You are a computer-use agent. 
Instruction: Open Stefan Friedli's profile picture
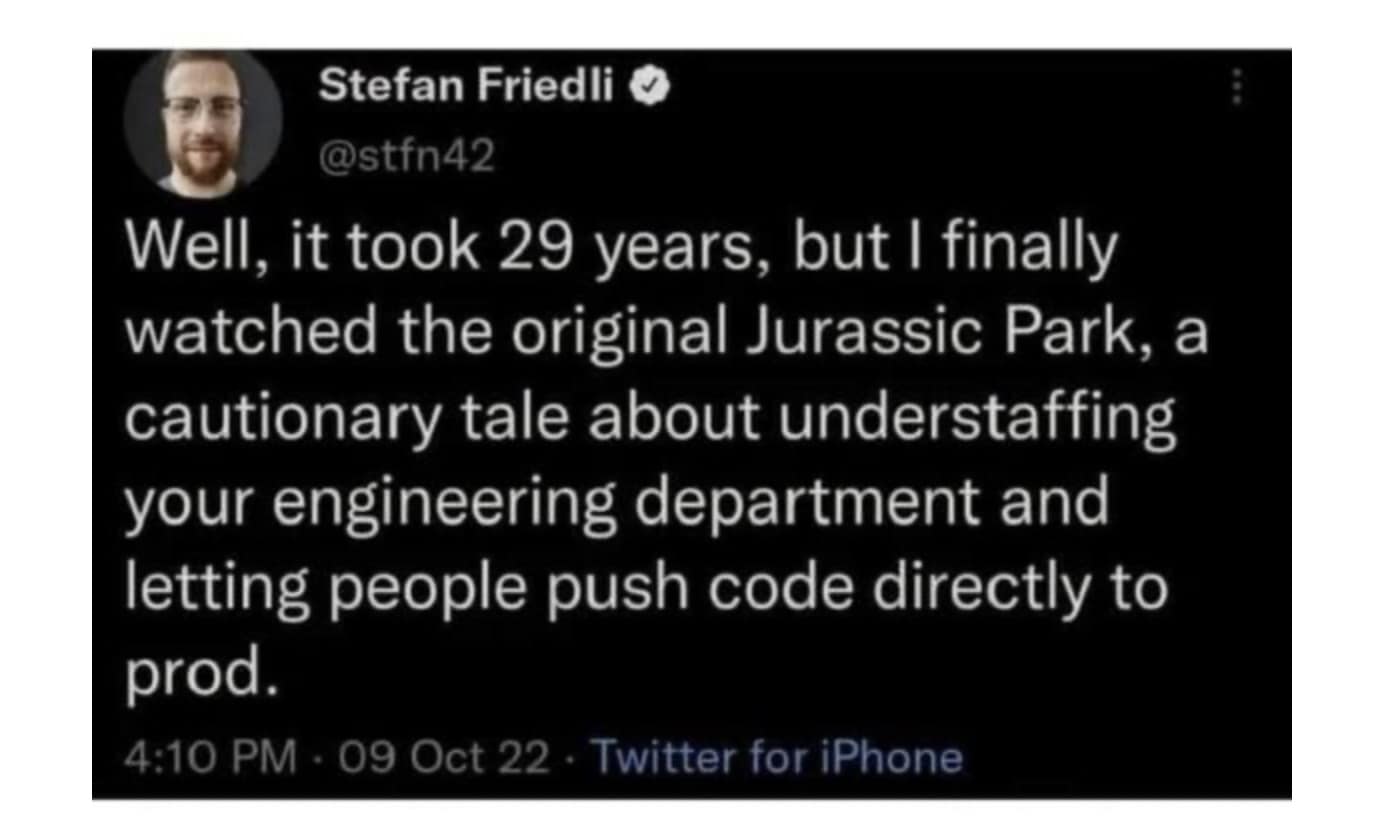203,124
